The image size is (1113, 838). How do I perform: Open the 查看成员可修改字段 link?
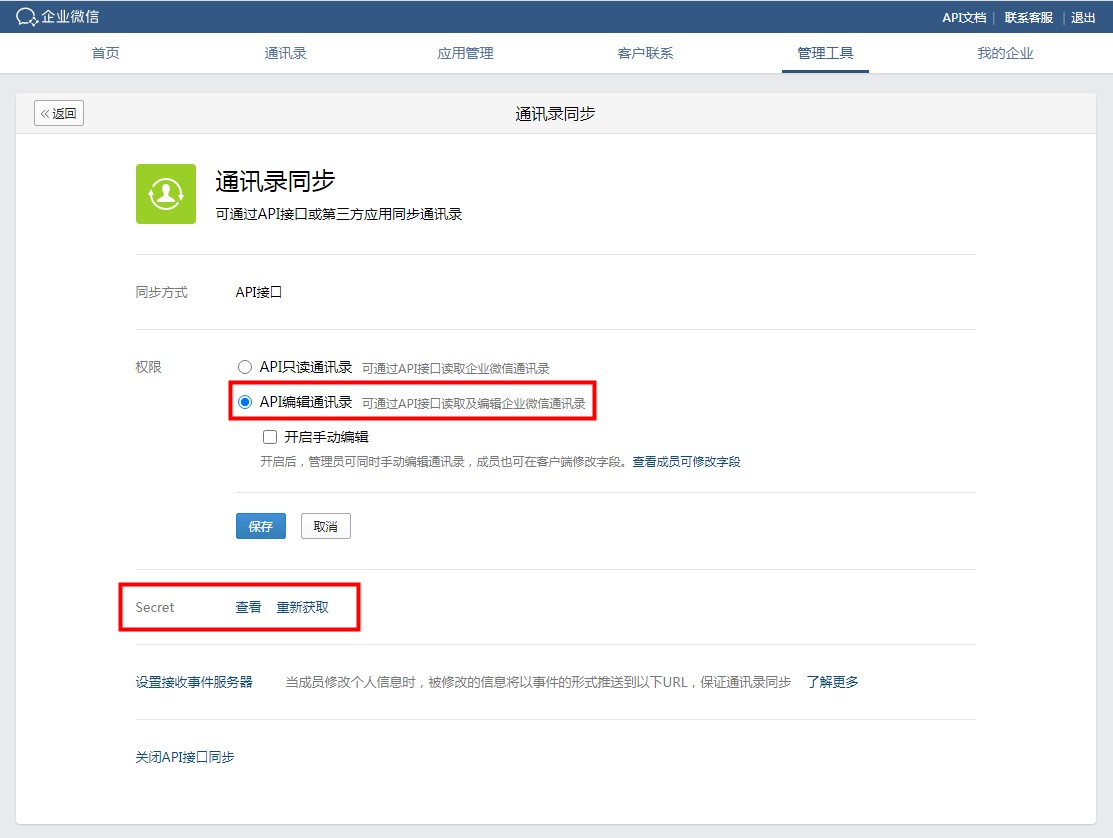point(686,462)
